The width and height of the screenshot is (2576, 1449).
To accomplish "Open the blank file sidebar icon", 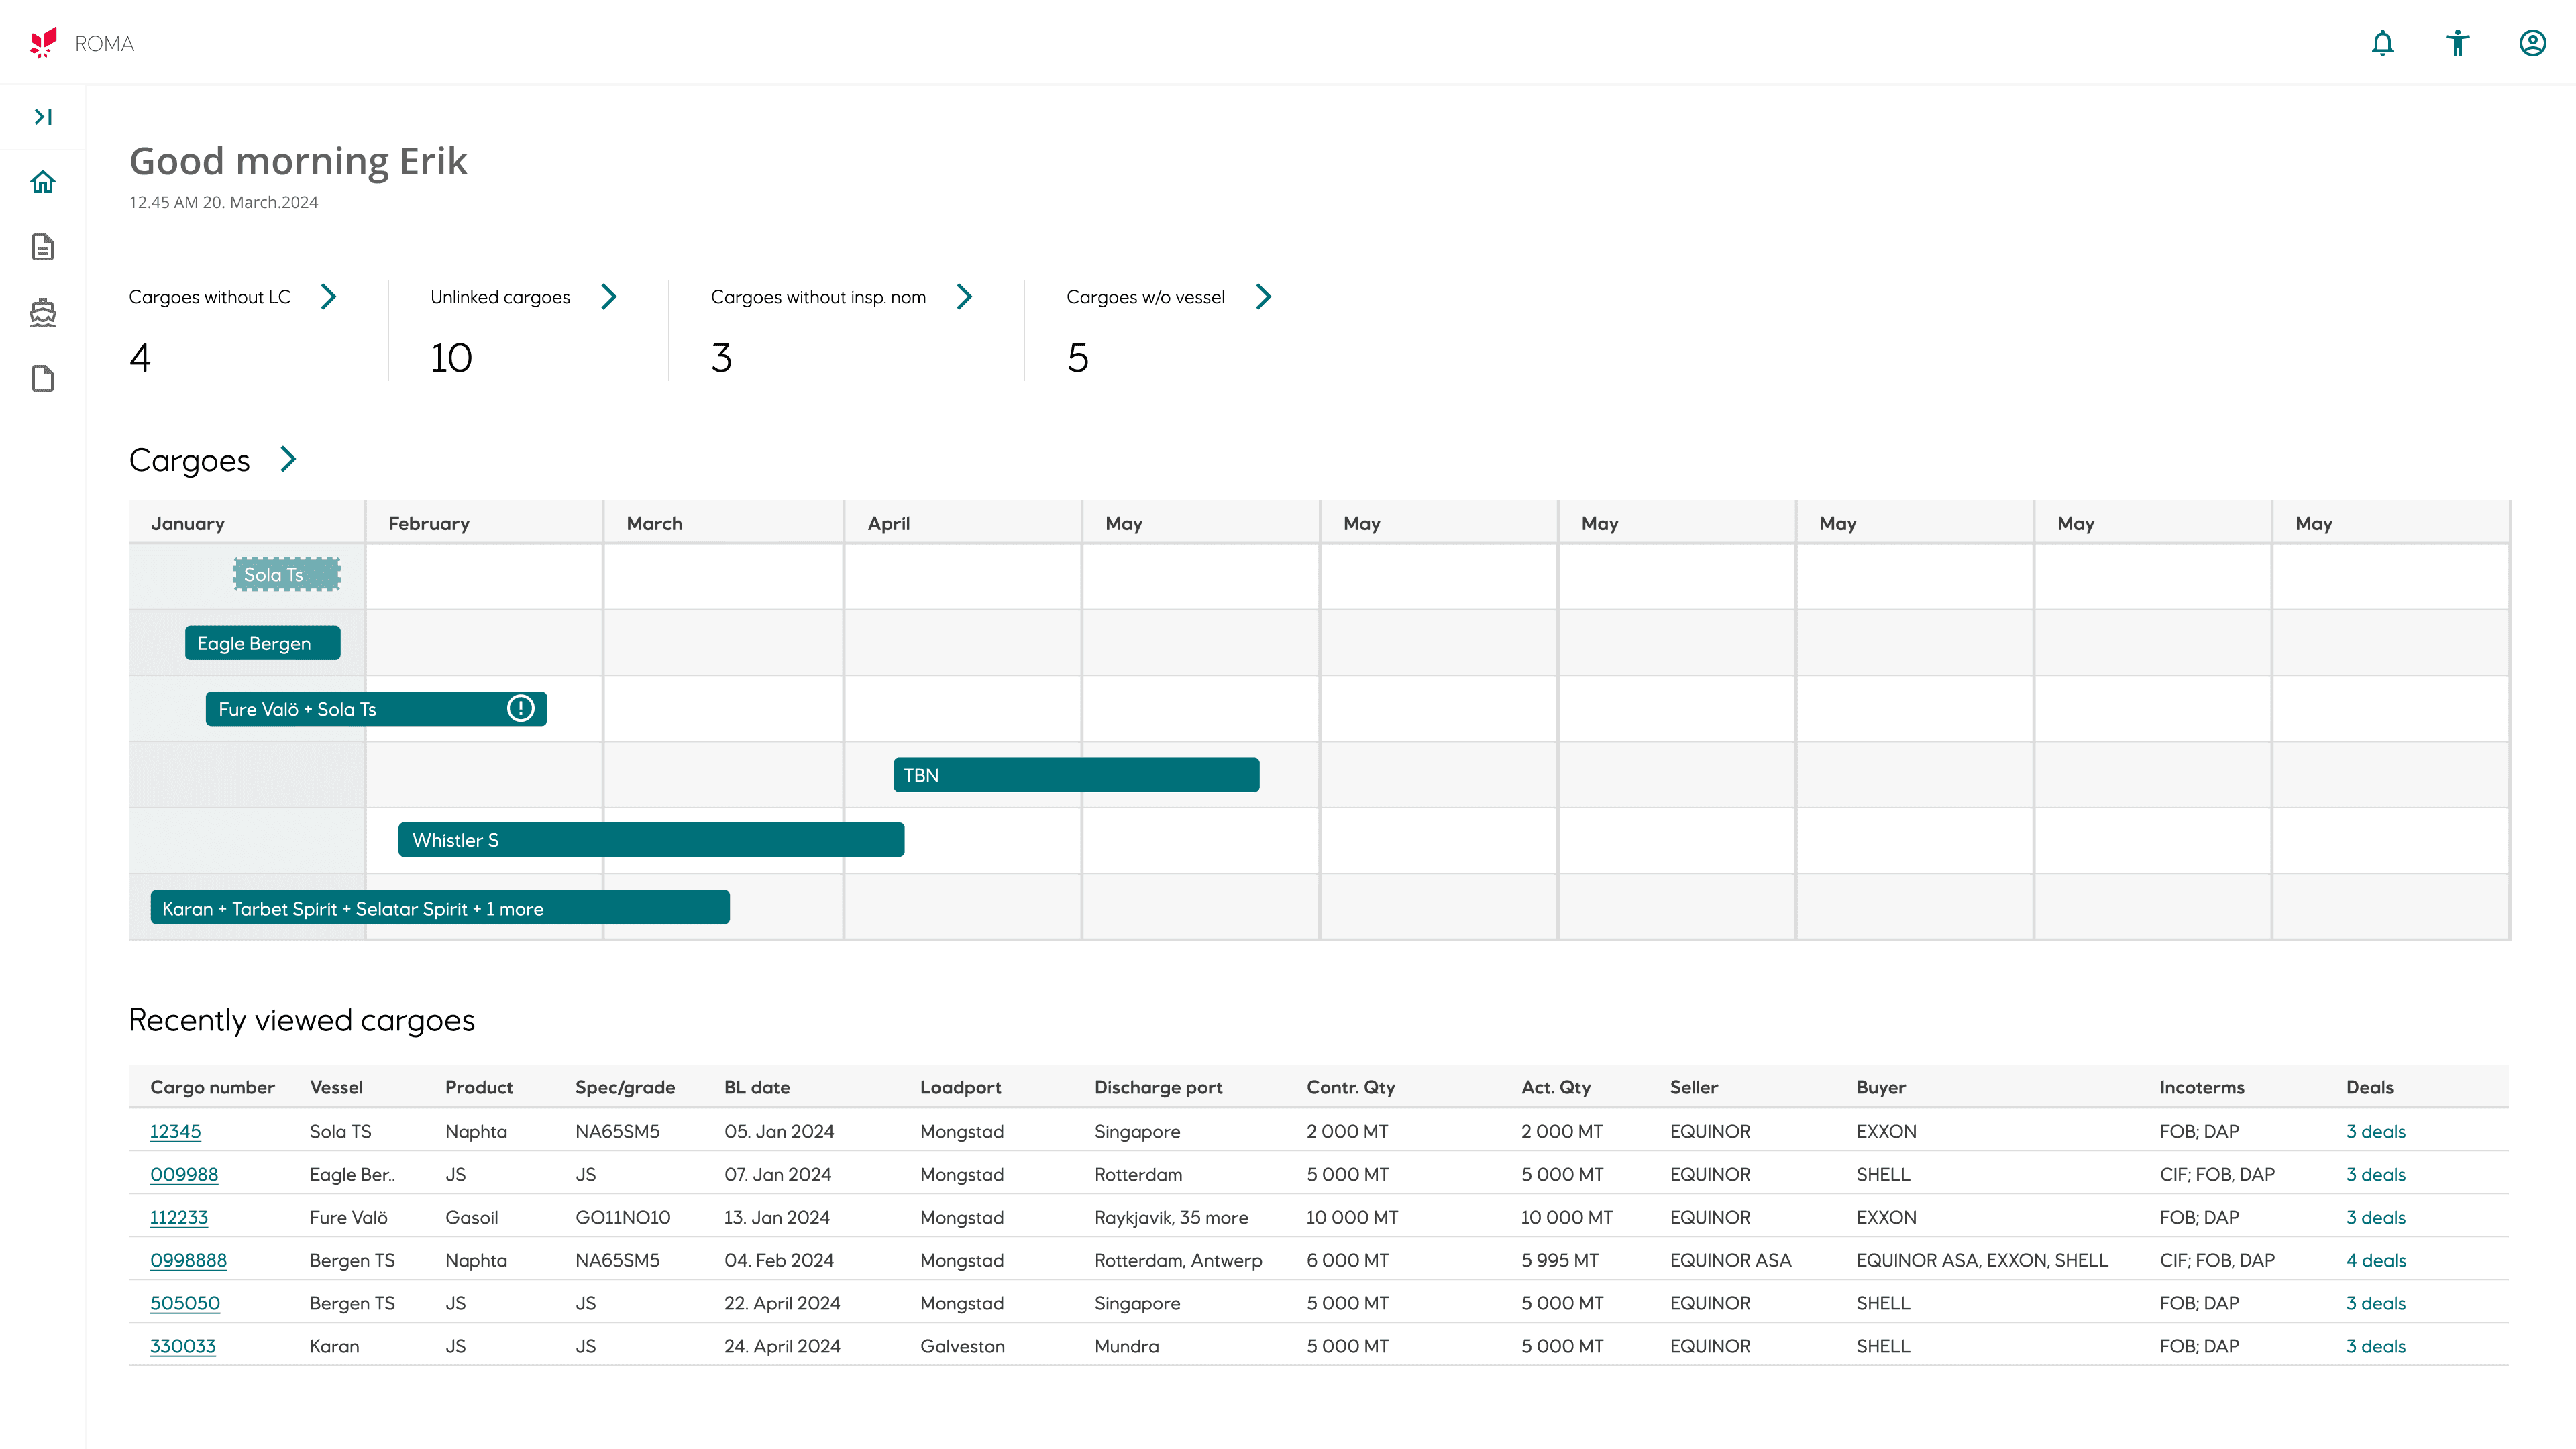I will pos(43,379).
